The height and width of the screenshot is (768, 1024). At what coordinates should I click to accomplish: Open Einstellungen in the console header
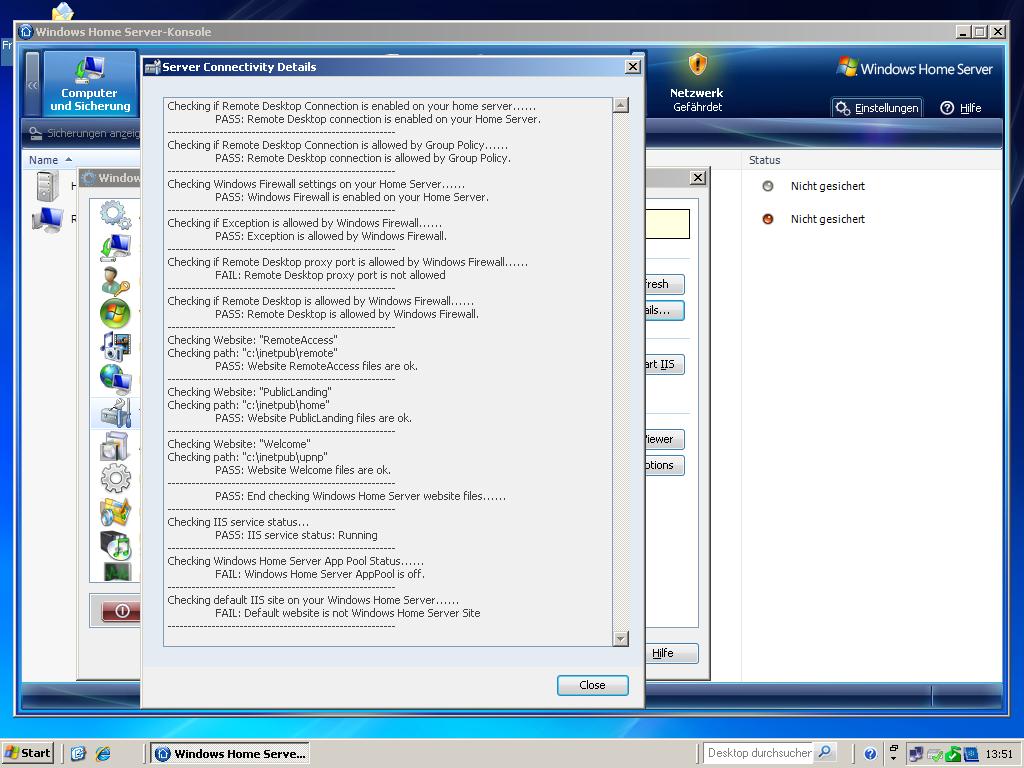coord(877,108)
